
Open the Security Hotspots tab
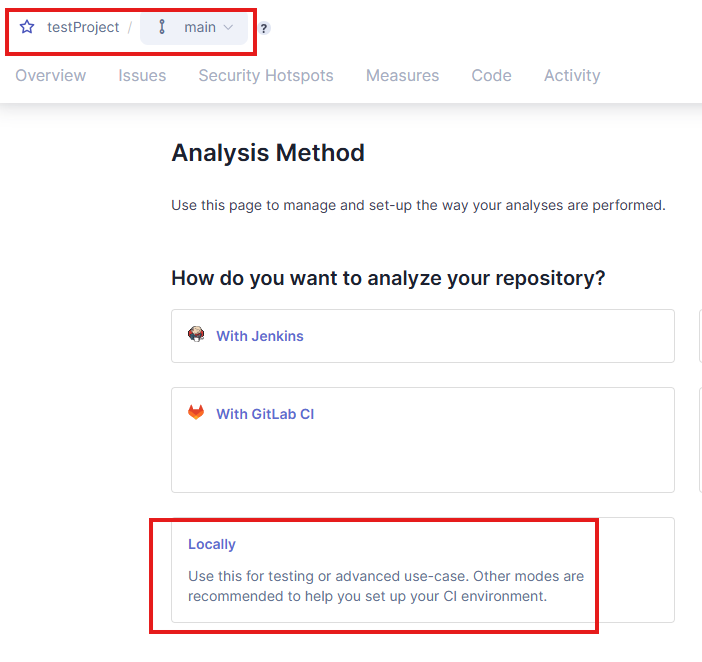point(266,76)
